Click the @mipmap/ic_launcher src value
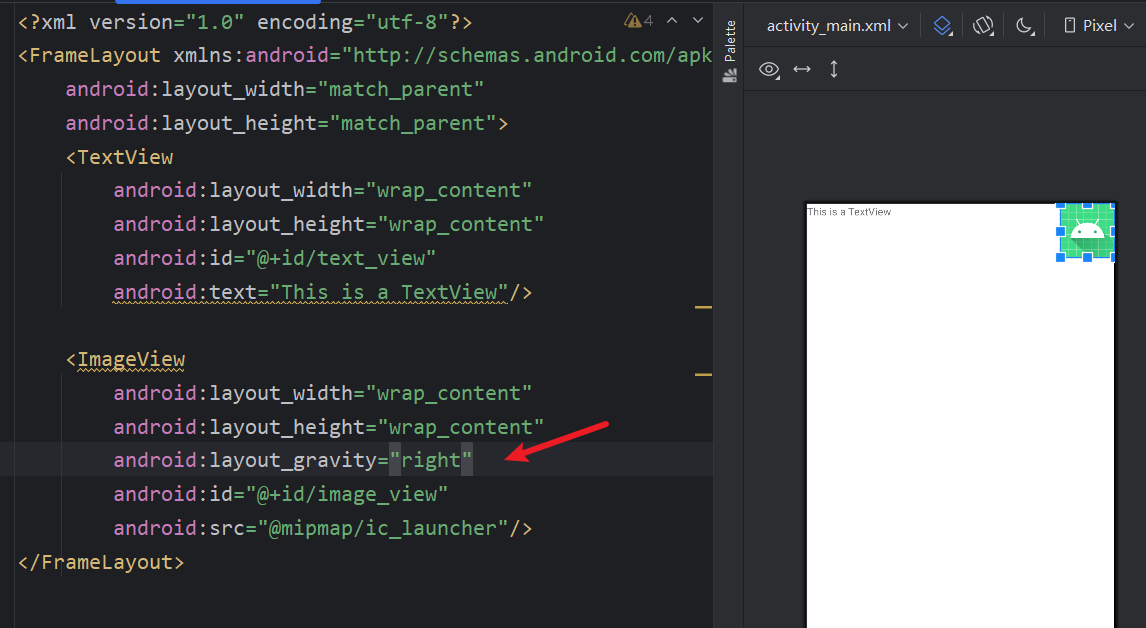The image size is (1146, 628). tap(383, 528)
